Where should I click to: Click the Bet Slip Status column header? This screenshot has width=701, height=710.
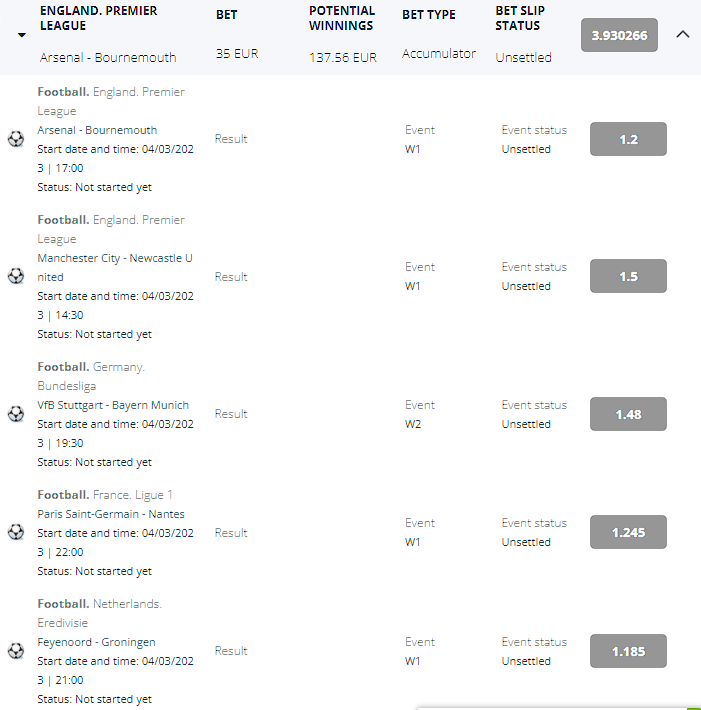point(520,18)
